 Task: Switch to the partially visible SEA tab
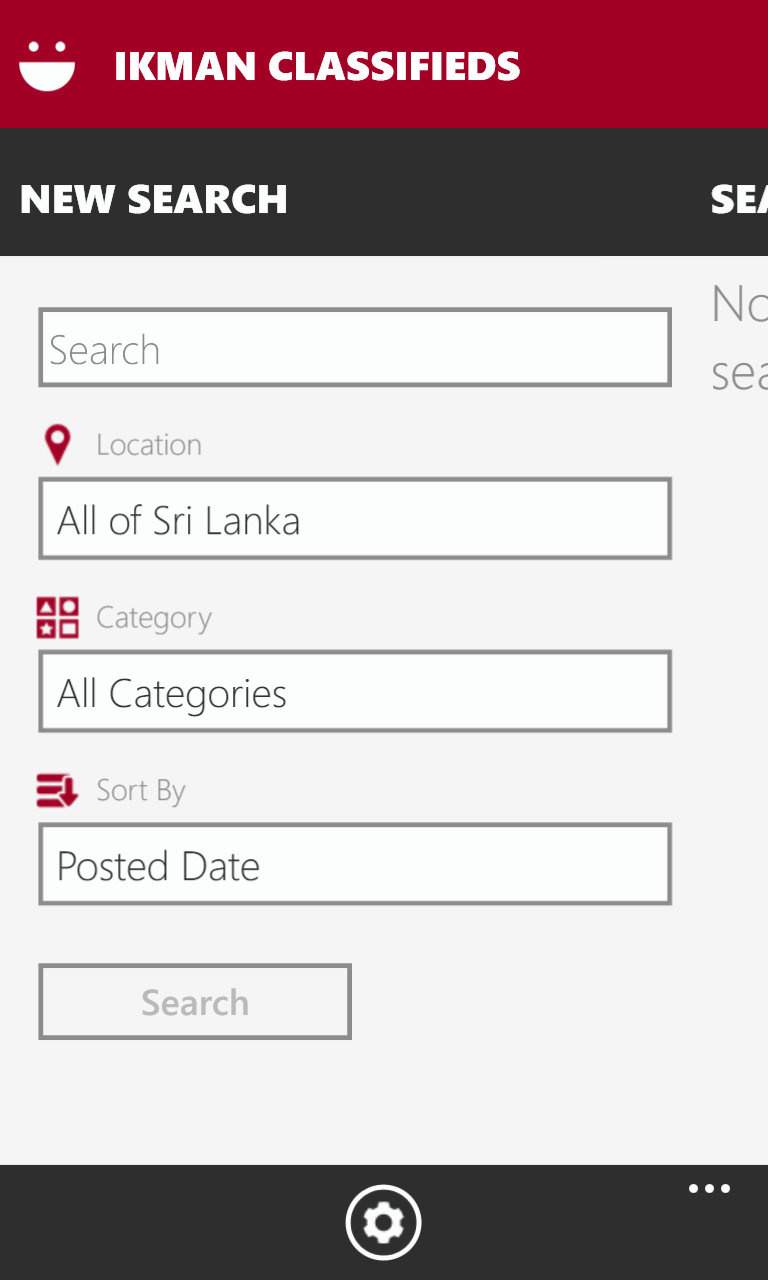739,199
